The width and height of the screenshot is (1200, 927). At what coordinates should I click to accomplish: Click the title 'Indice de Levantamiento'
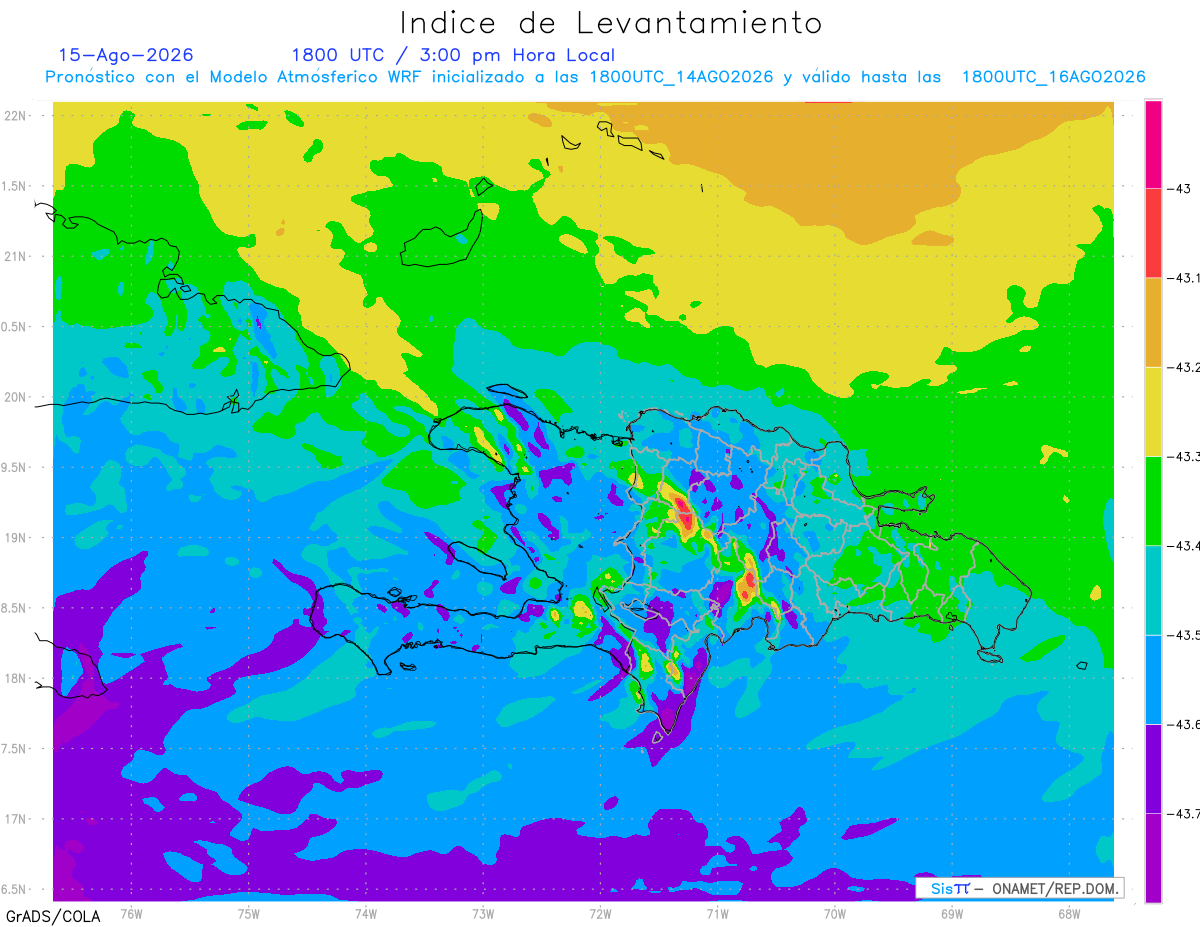(611, 23)
